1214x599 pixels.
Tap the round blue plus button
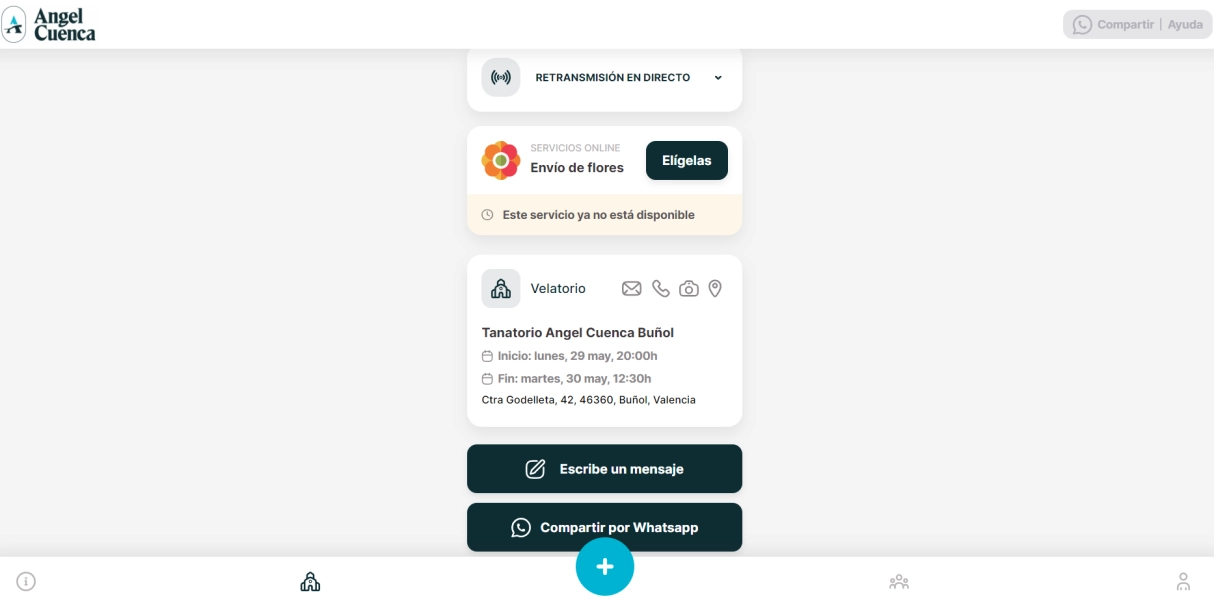[x=605, y=566]
